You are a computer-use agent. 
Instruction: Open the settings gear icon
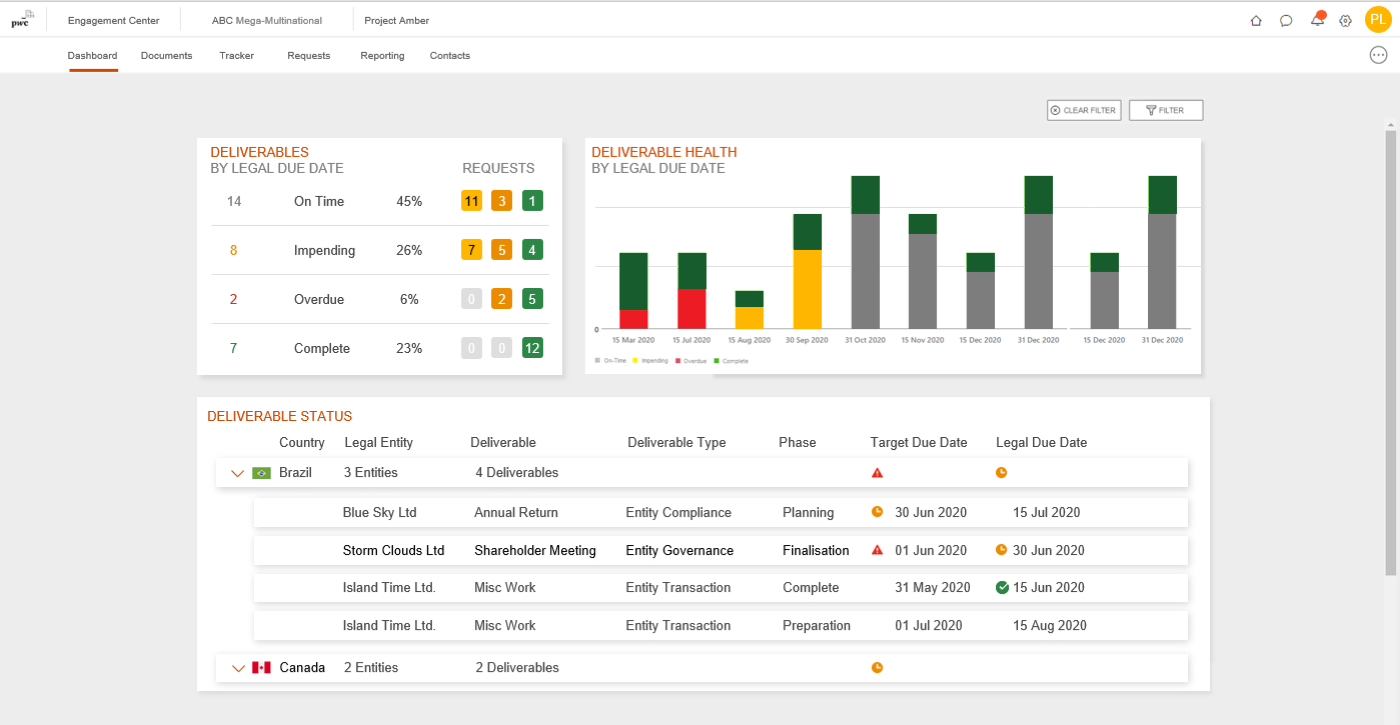point(1345,20)
